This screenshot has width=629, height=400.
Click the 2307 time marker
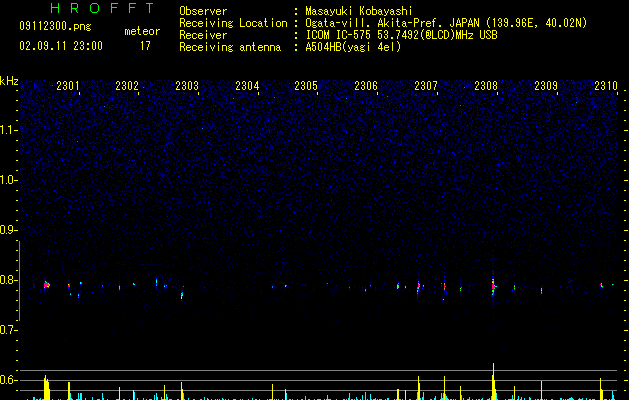426,85
